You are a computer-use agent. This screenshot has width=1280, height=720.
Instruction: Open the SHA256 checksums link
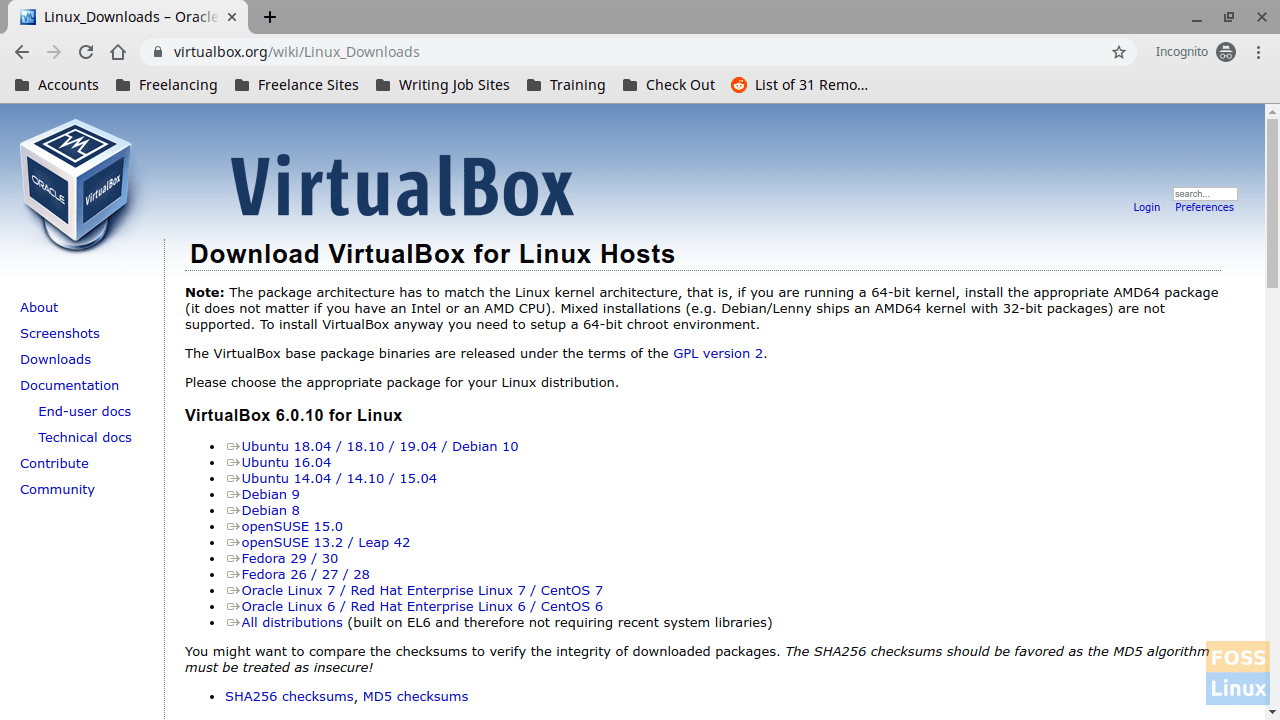(289, 696)
